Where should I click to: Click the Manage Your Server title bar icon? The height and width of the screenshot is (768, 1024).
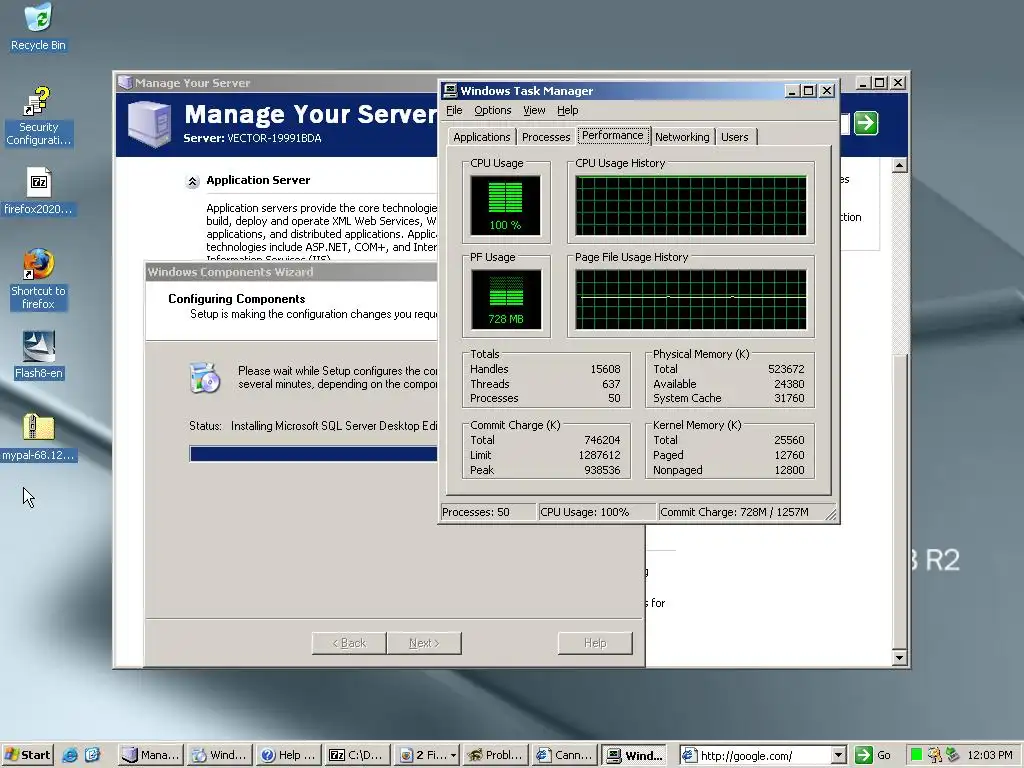[125, 83]
